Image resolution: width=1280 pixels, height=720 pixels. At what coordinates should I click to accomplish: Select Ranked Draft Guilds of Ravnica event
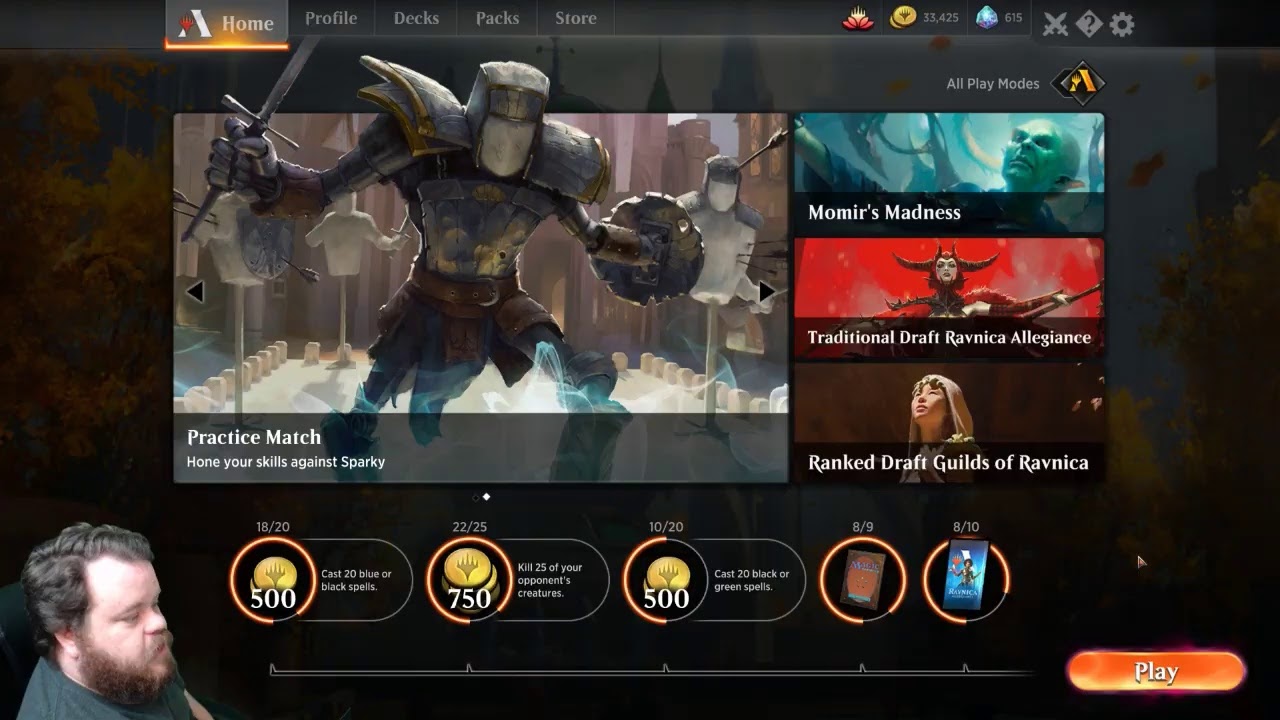(949, 423)
